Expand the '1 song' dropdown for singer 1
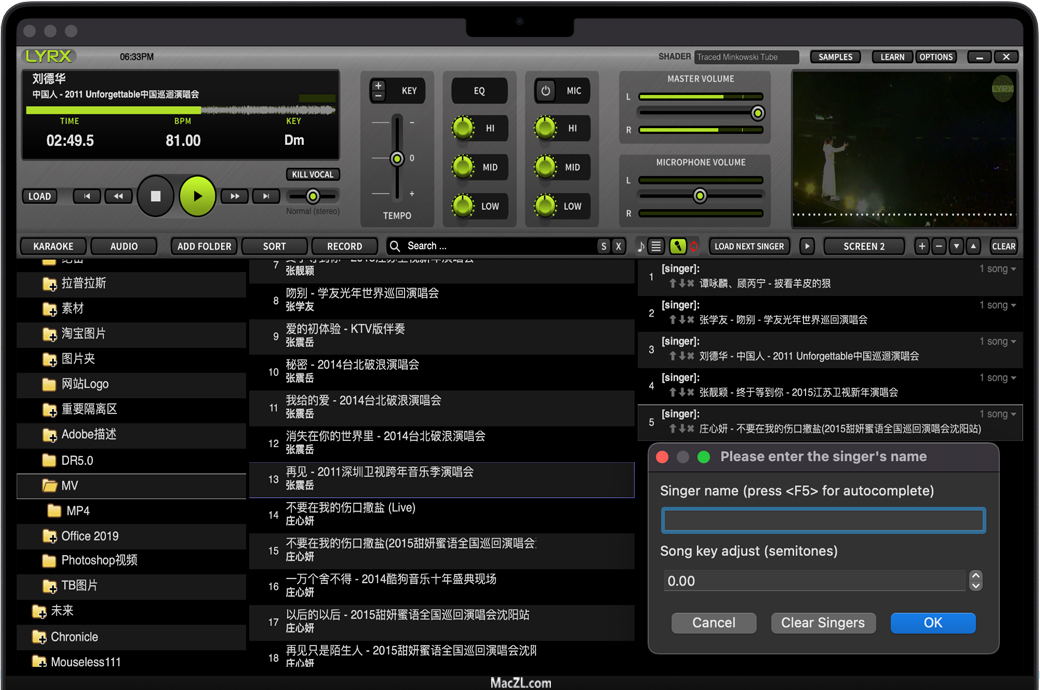Viewport: 1040px width, 690px height. coord(998,269)
